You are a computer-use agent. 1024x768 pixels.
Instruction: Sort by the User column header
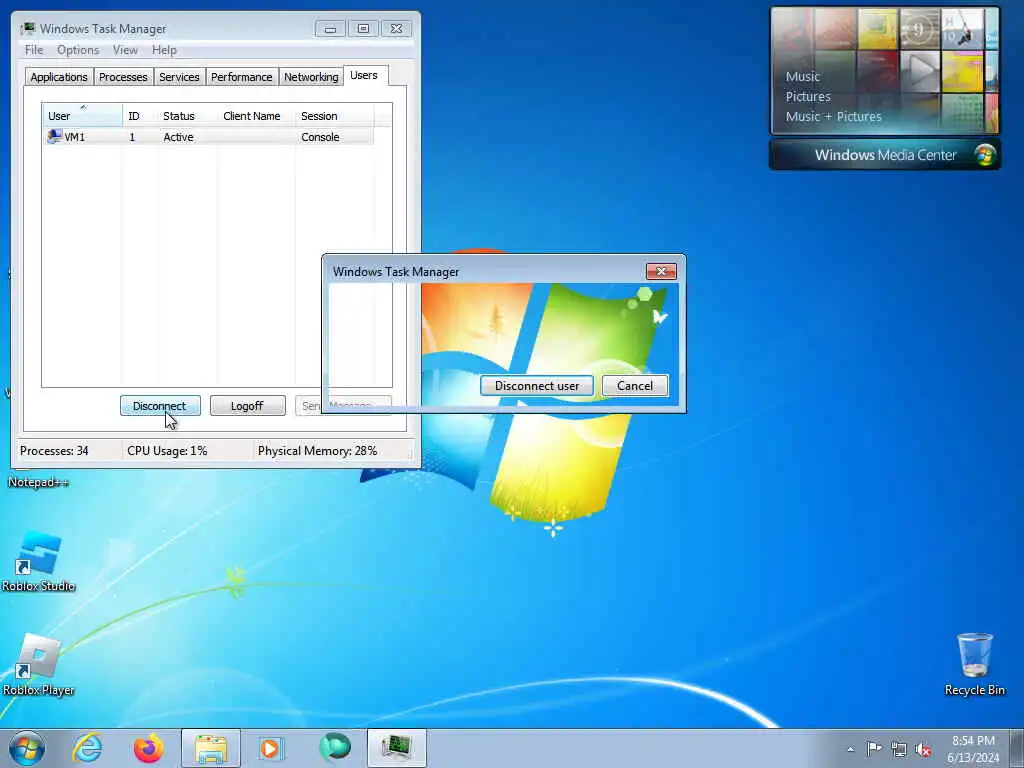(x=82, y=116)
